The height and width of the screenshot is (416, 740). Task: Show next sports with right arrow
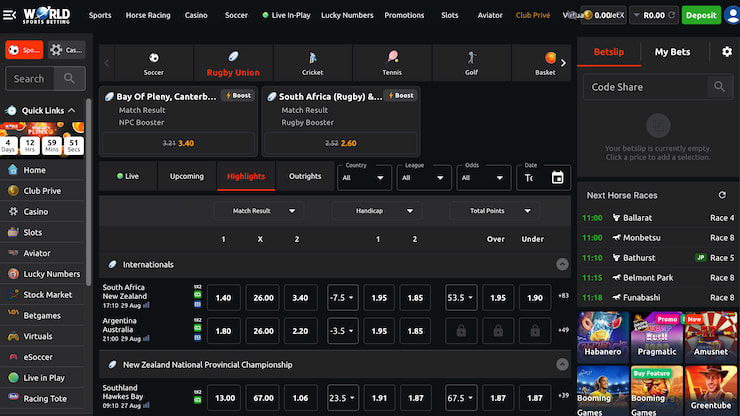[x=563, y=63]
